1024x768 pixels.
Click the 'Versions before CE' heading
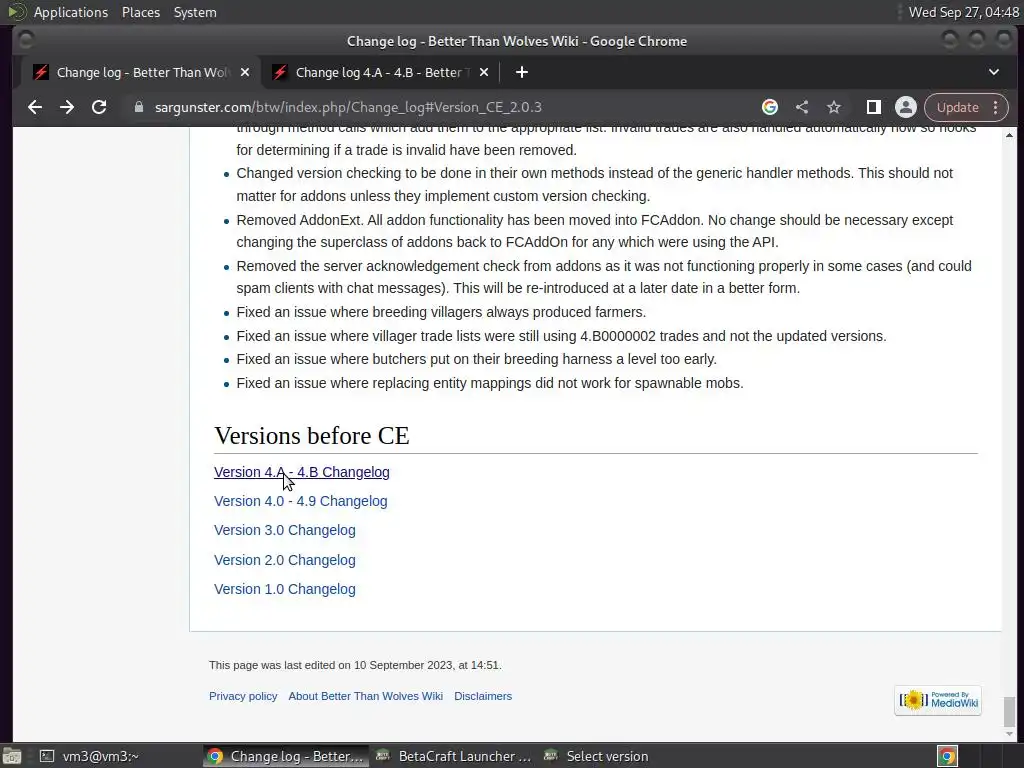point(312,436)
